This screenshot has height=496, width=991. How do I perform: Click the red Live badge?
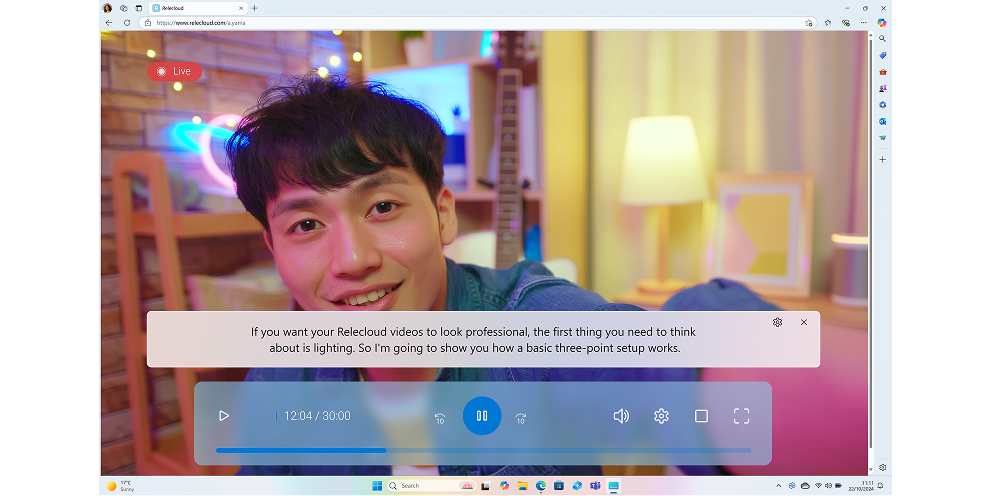[174, 71]
